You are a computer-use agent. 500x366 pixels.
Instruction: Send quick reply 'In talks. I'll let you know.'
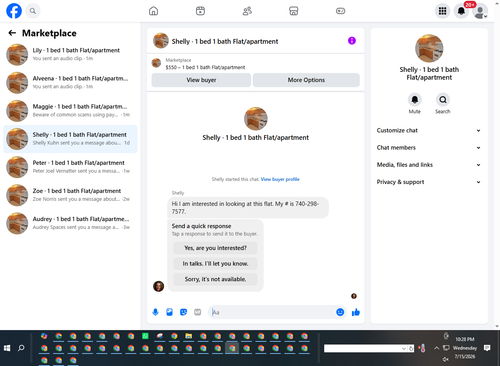click(215, 264)
